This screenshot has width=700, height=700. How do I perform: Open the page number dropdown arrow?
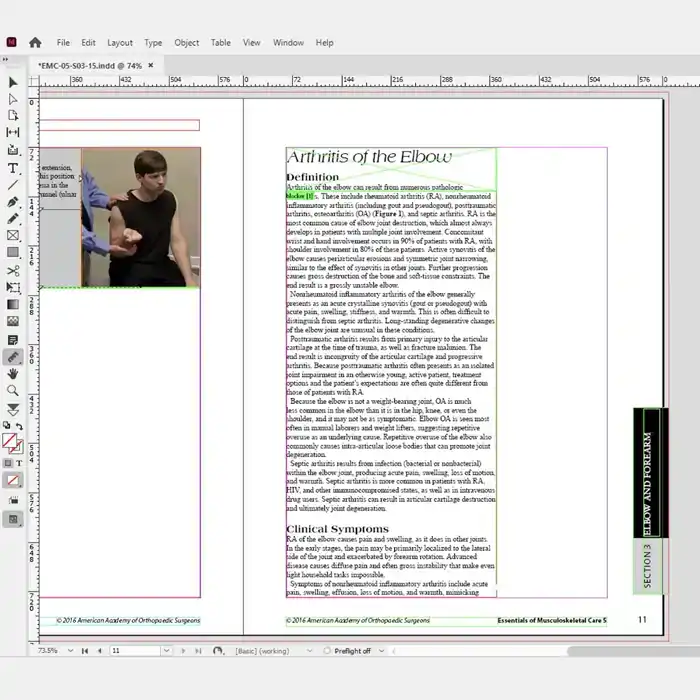166,651
